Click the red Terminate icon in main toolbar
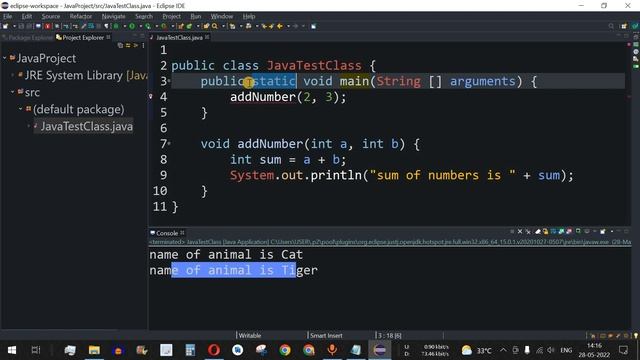This screenshot has width=640, height=360. click(47, 26)
